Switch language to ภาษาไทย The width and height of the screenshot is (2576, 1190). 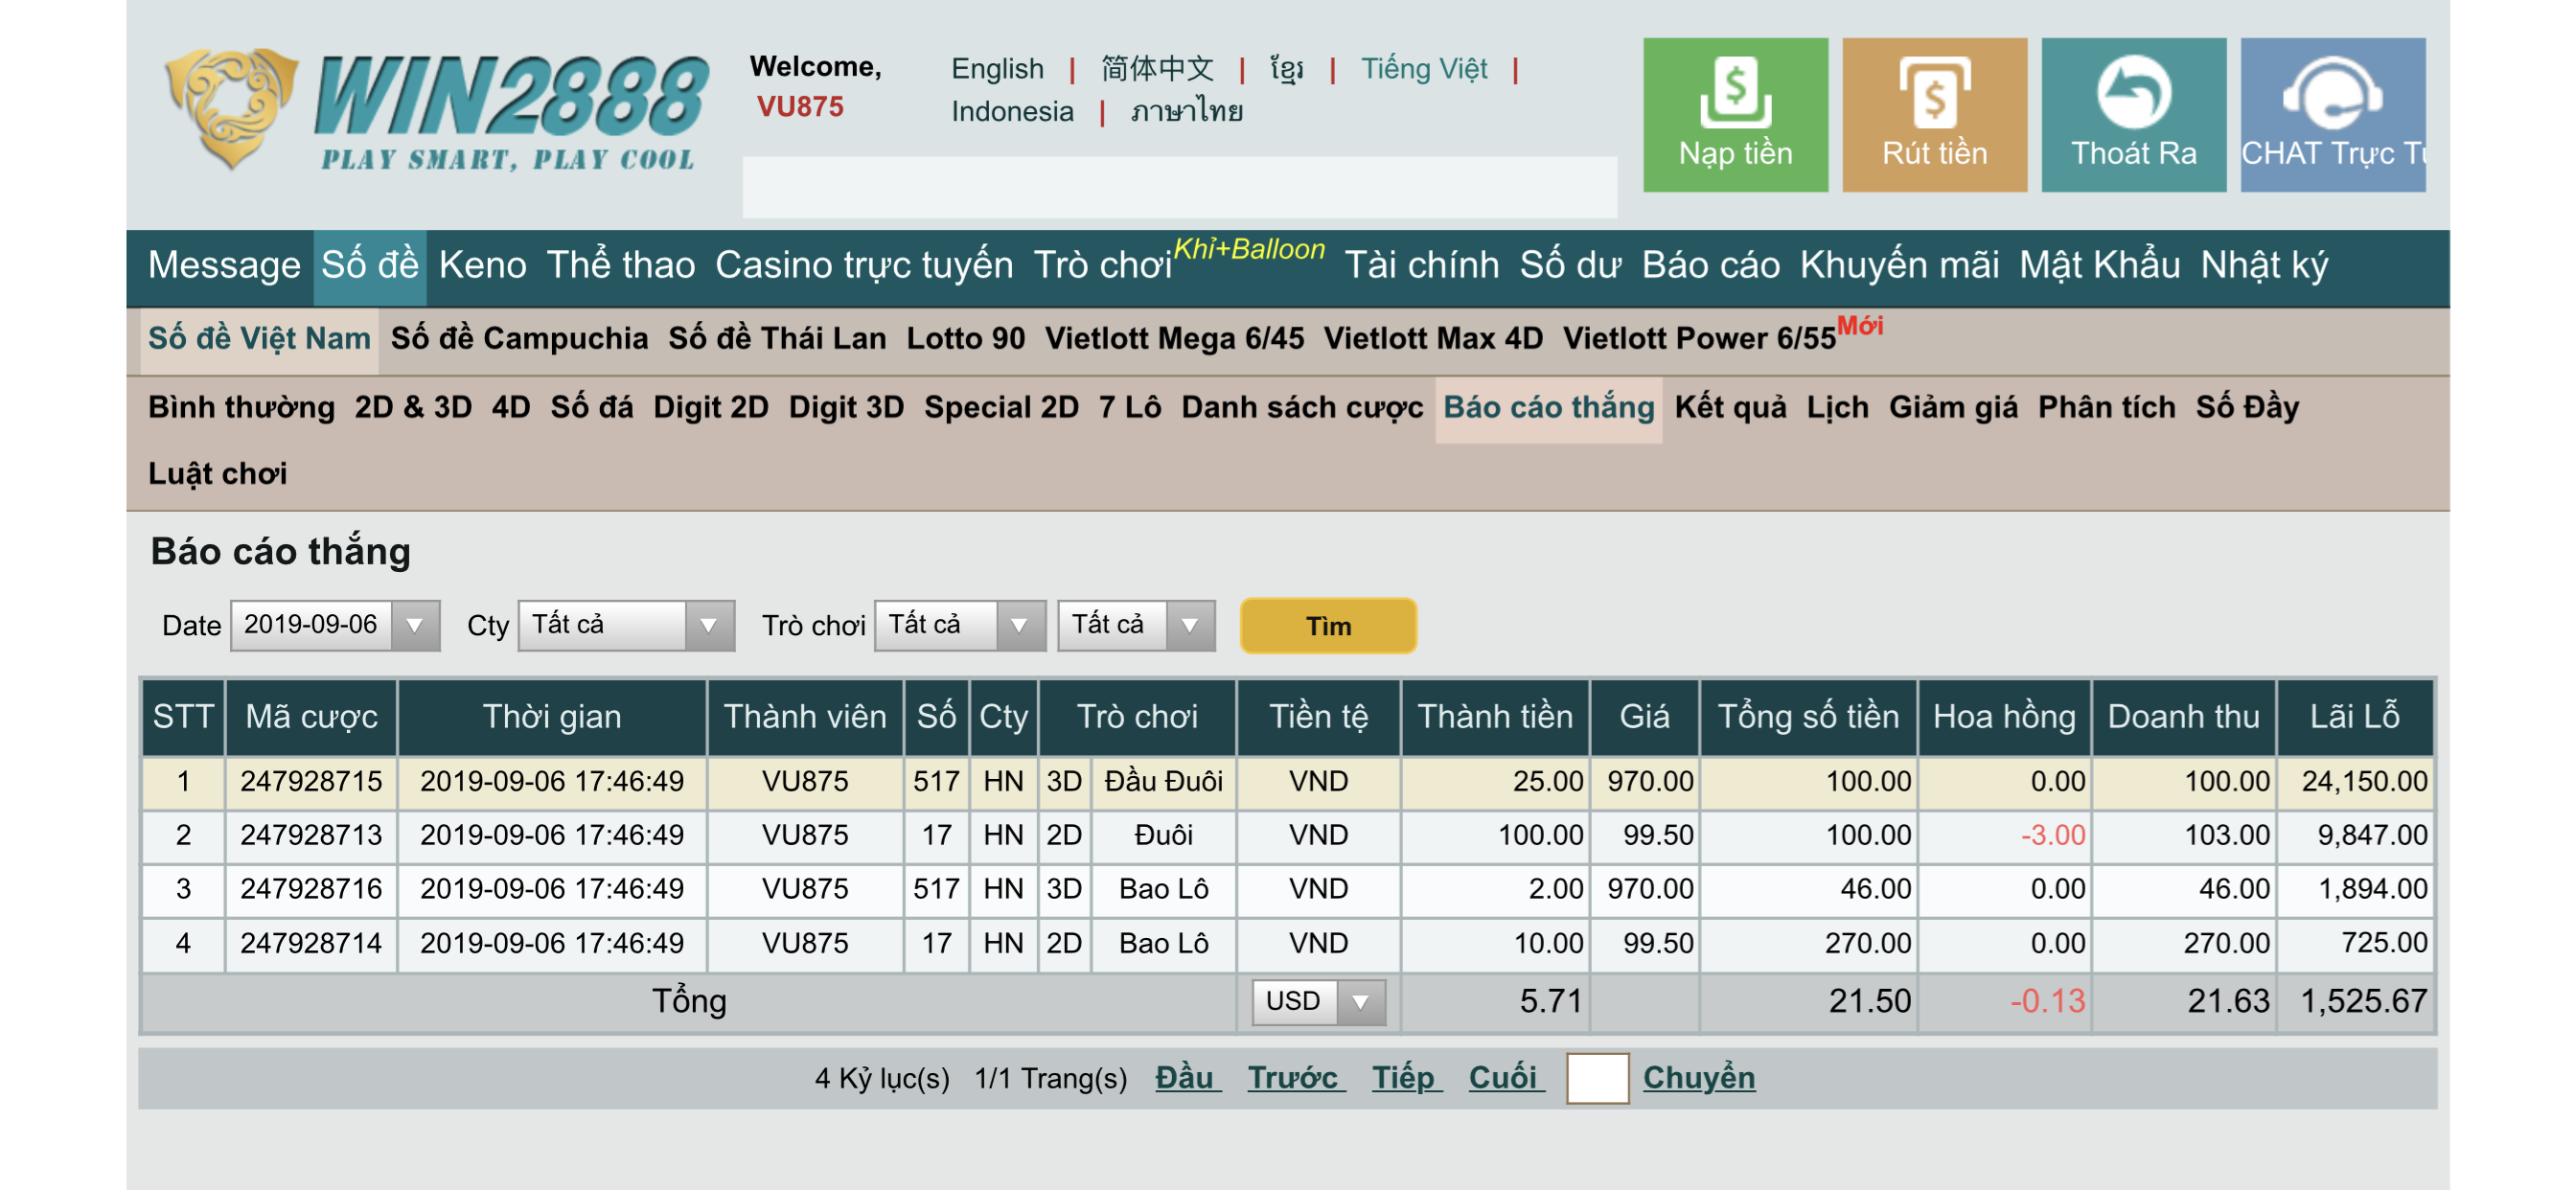click(1187, 111)
